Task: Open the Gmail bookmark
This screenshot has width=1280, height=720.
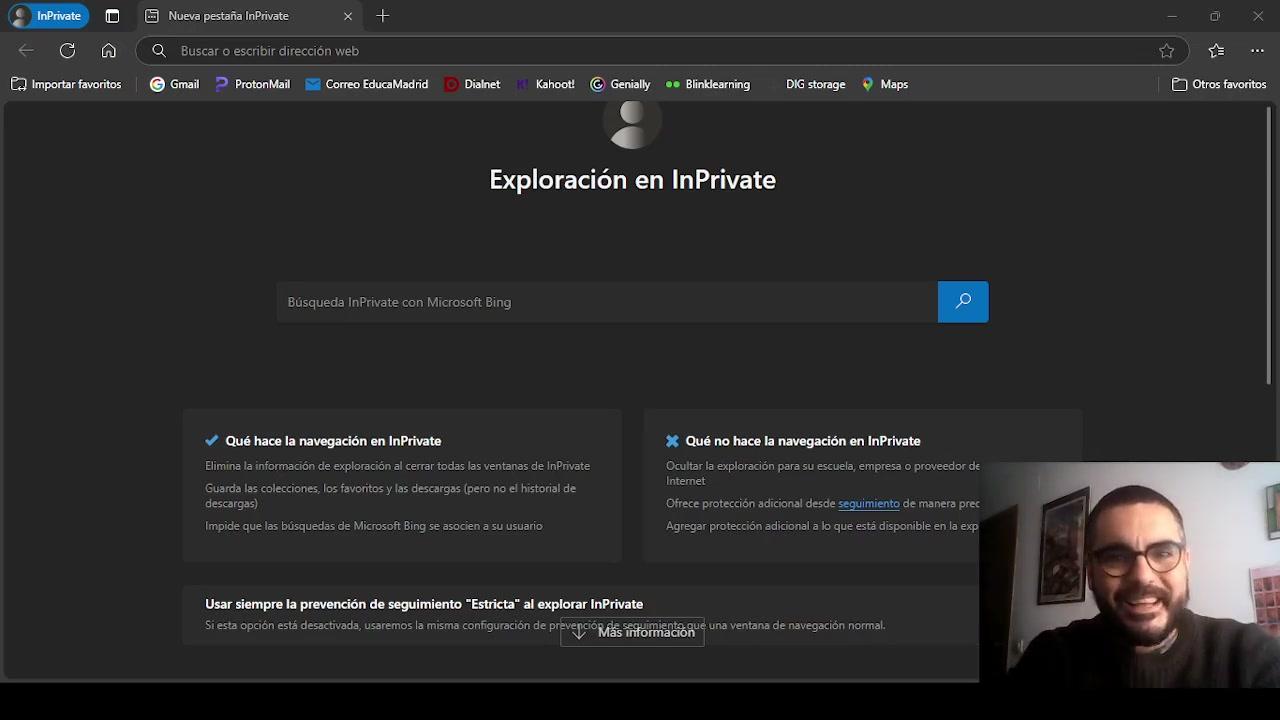Action: 174,84
